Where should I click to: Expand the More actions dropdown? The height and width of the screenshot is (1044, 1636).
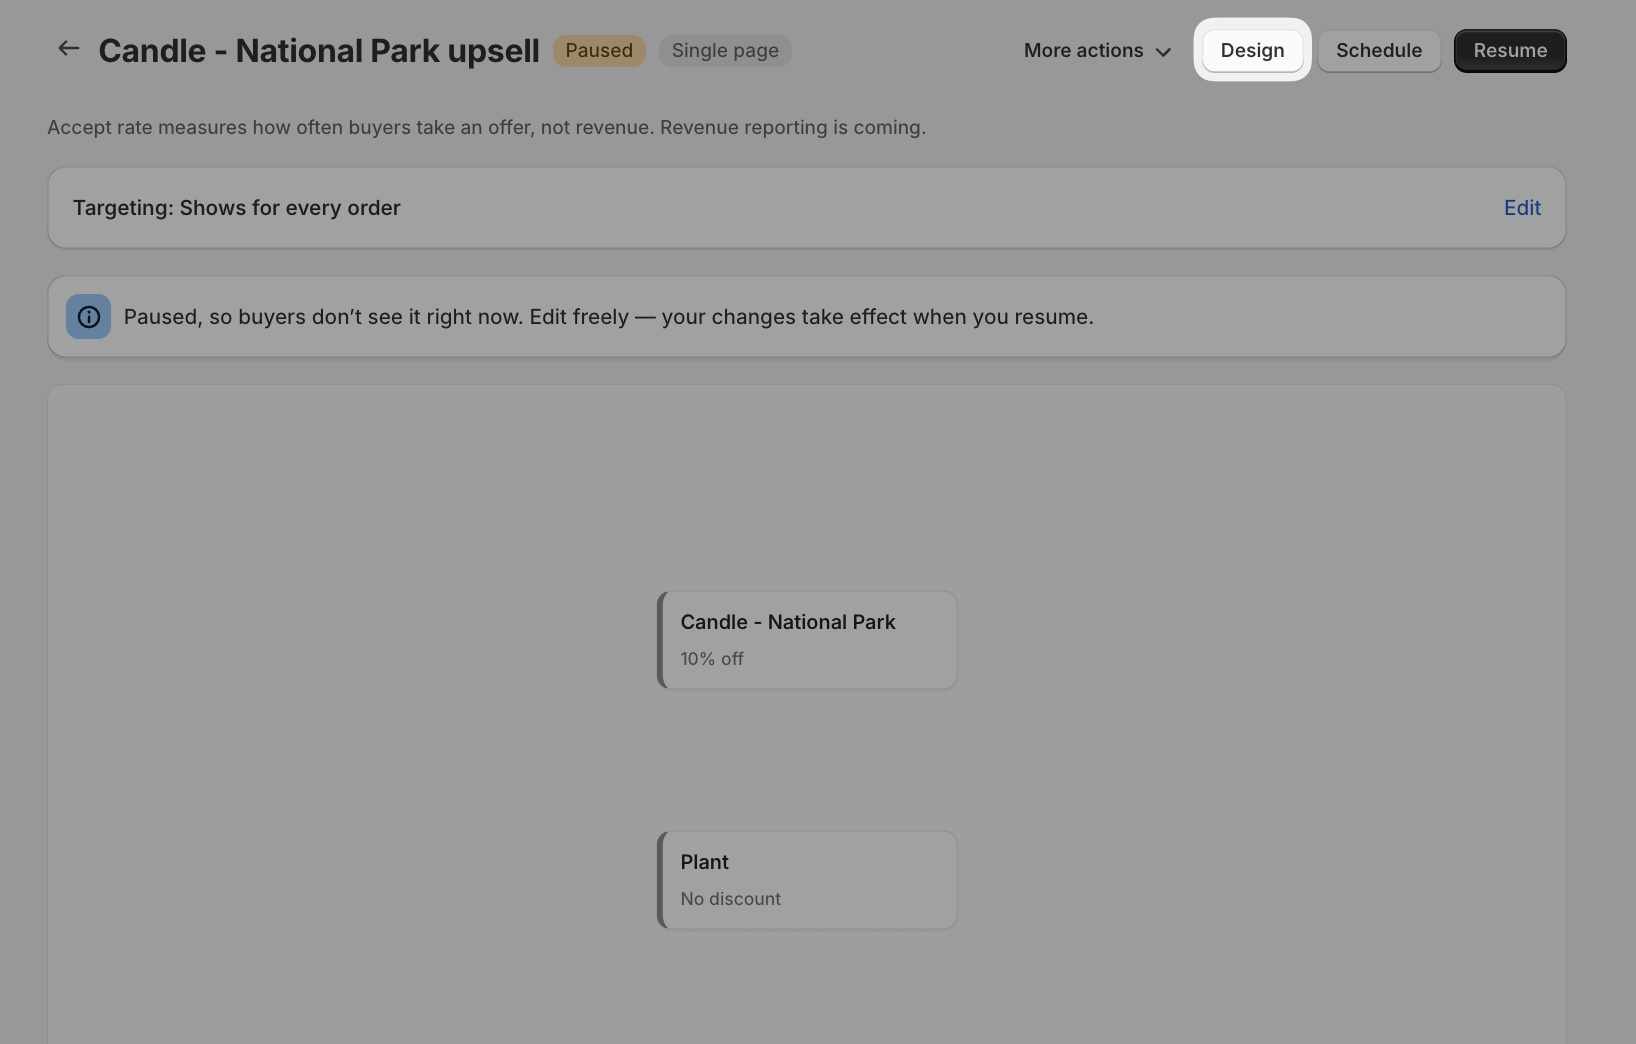(x=1097, y=50)
